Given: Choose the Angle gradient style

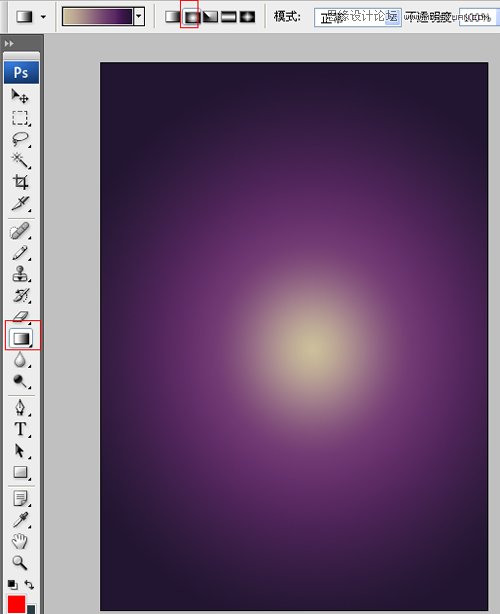Looking at the screenshot, I should click(x=210, y=16).
